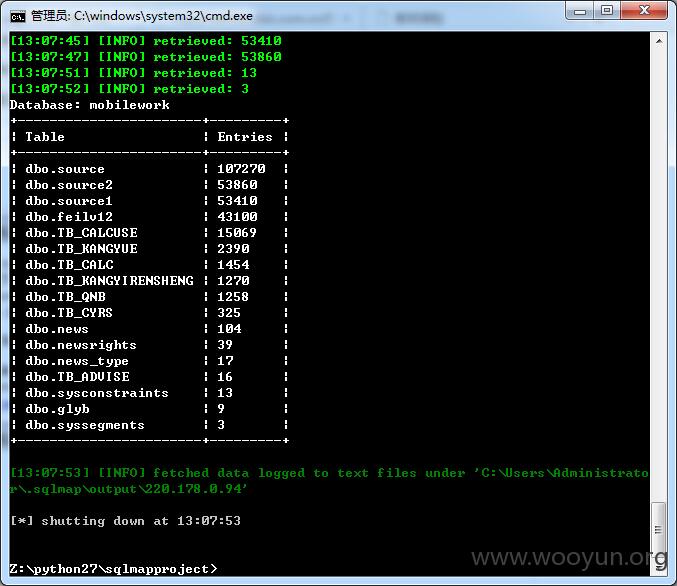The height and width of the screenshot is (586, 677).
Task: Select the dbo.TB_CALCUSE table name
Action: click(81, 233)
